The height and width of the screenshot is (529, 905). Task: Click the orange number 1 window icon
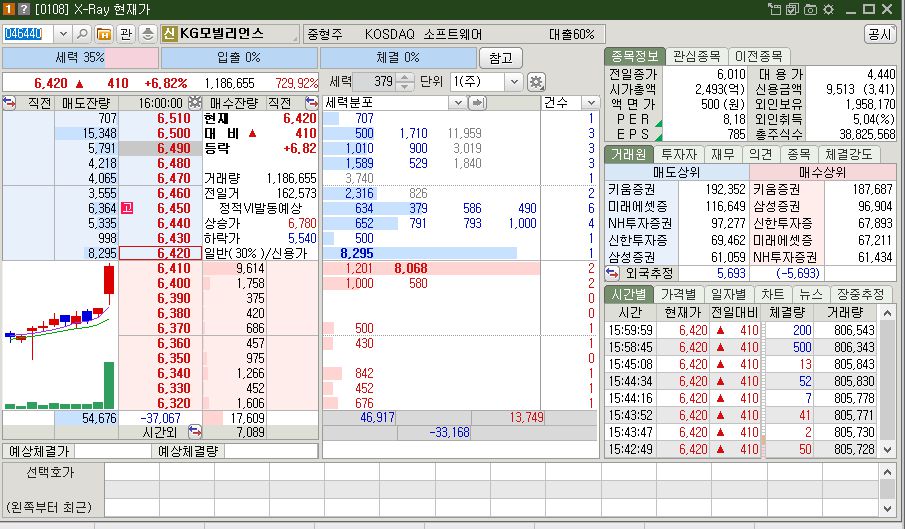9,9
